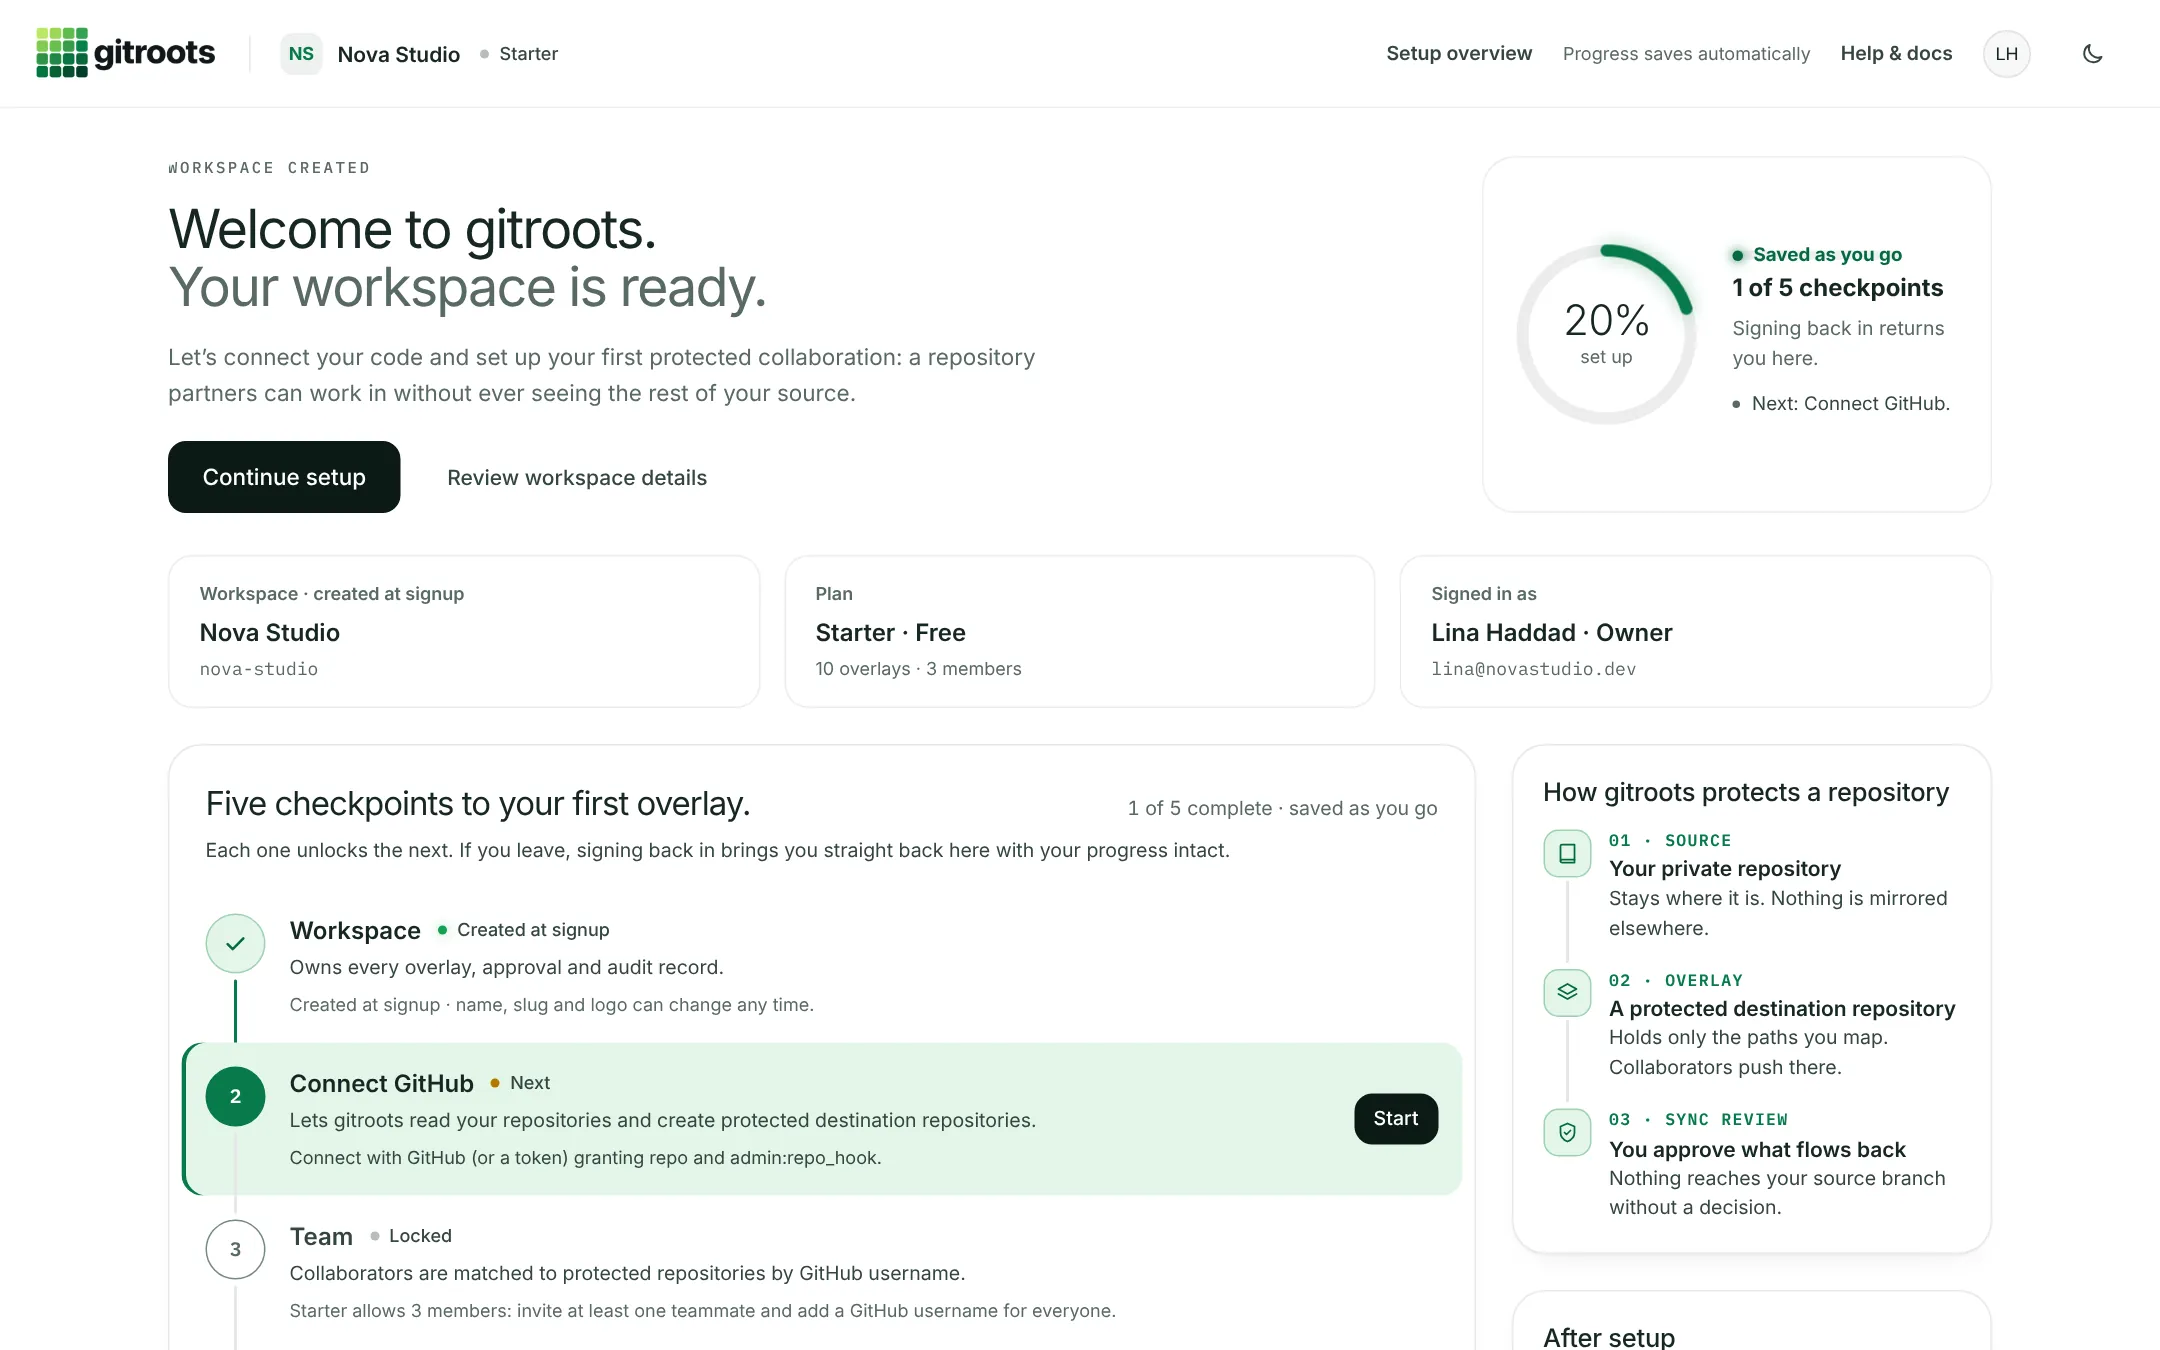Click 'A protected destination repository' heading
Viewport: 2160px width, 1350px height.
click(x=1782, y=1009)
